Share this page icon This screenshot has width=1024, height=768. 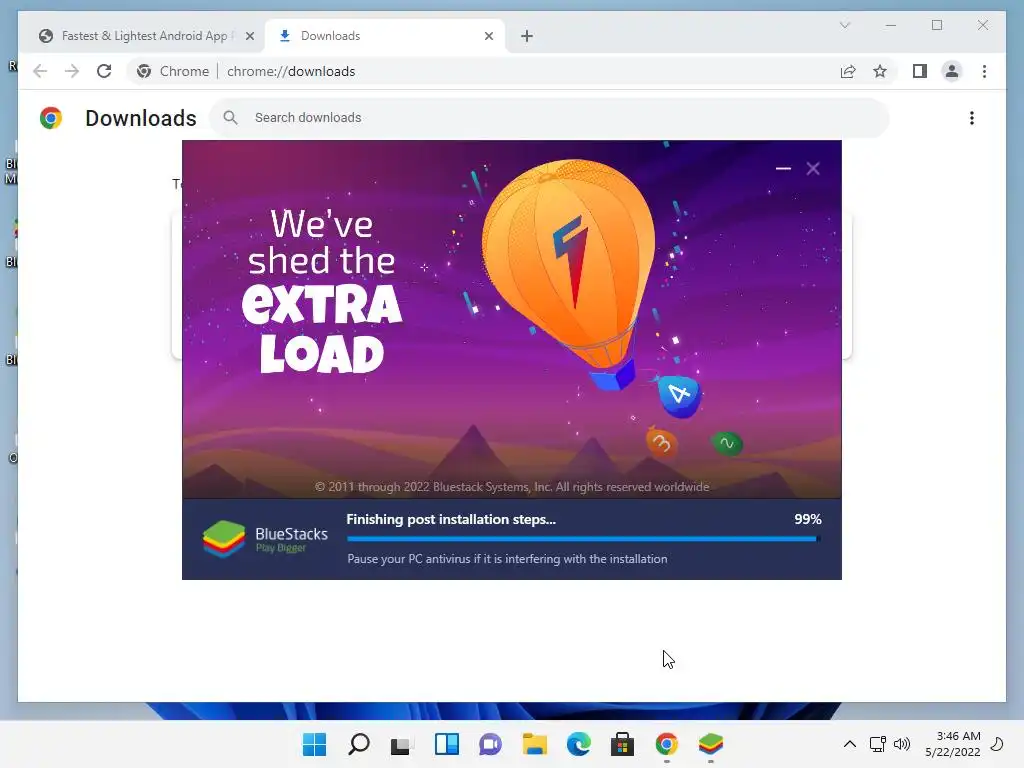coord(848,71)
